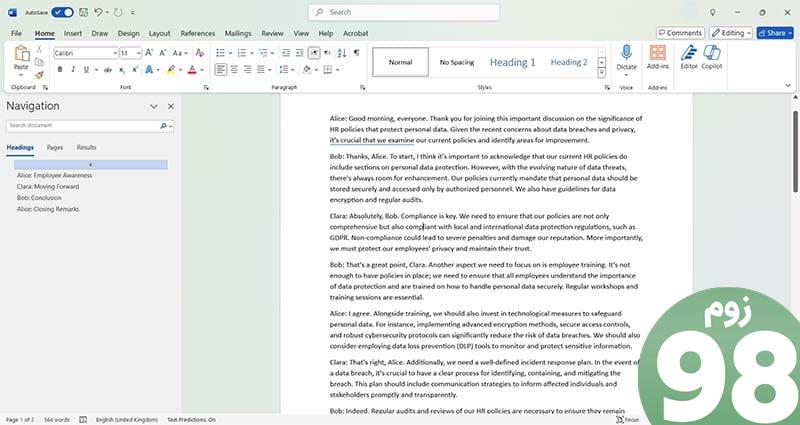800x425 pixels.
Task: Undo the last action
Action: (98, 12)
